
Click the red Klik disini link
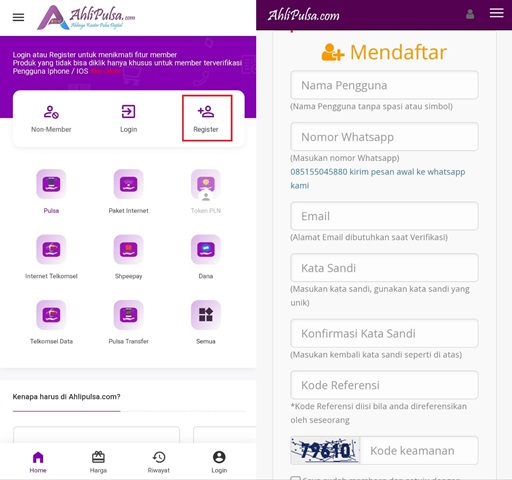105,71
